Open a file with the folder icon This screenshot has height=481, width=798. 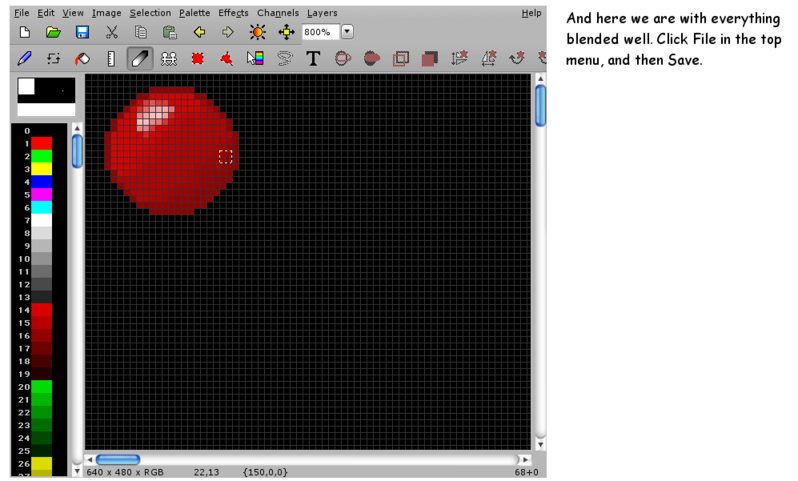tap(53, 32)
